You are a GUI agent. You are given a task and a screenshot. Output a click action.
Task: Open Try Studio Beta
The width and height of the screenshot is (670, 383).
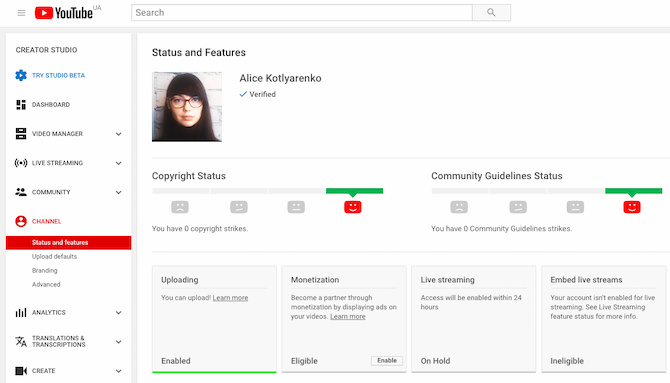(59, 75)
